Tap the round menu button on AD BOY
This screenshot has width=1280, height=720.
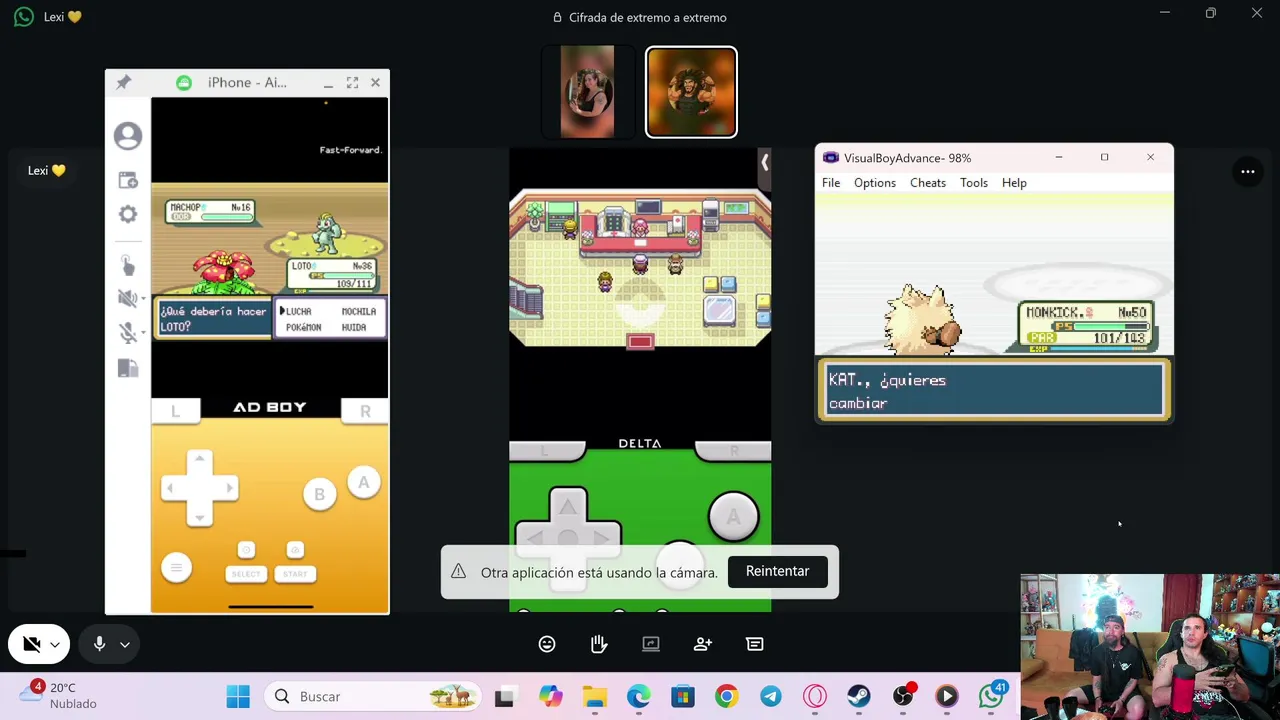point(176,568)
